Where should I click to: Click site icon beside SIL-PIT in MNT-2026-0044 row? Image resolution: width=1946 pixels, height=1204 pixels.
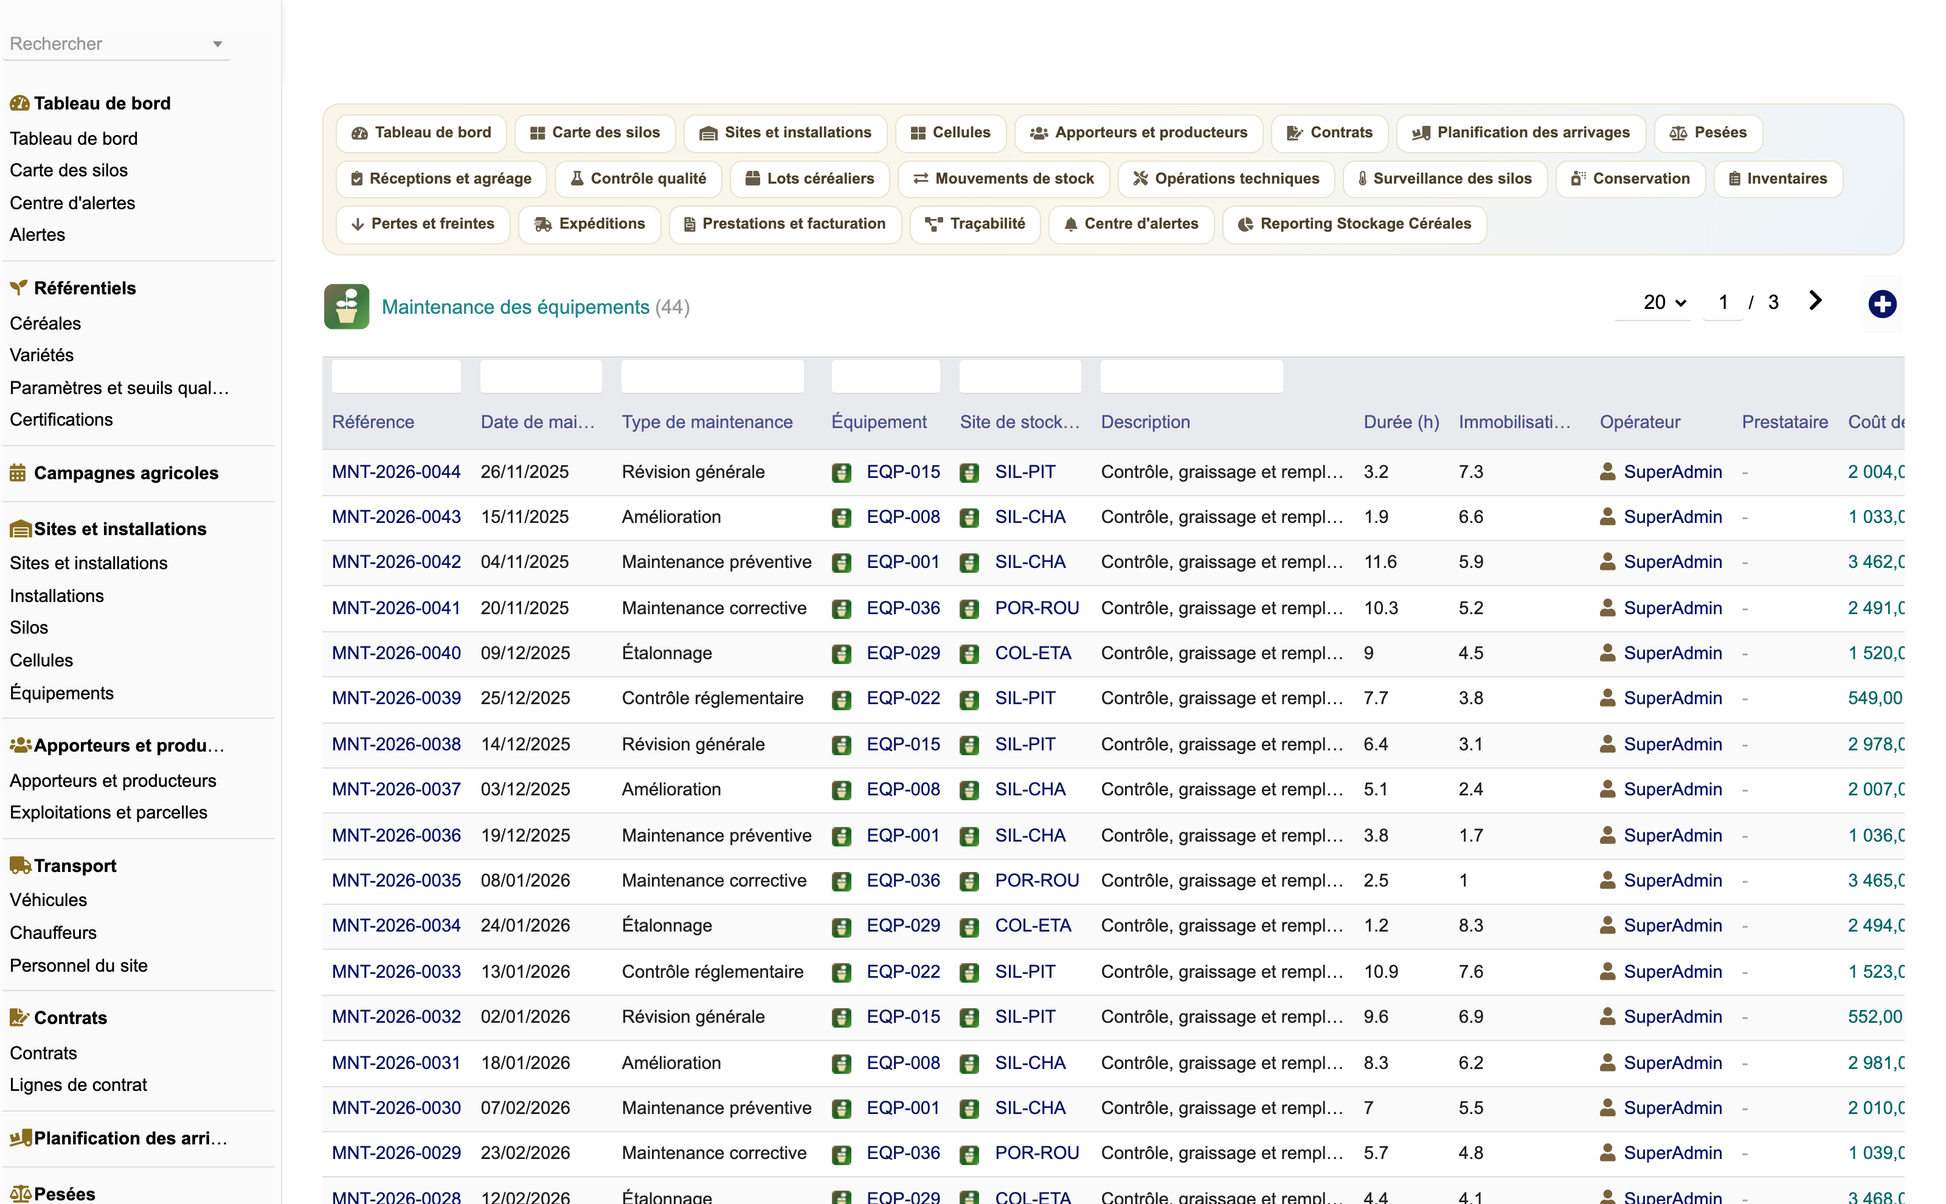pos(969,473)
